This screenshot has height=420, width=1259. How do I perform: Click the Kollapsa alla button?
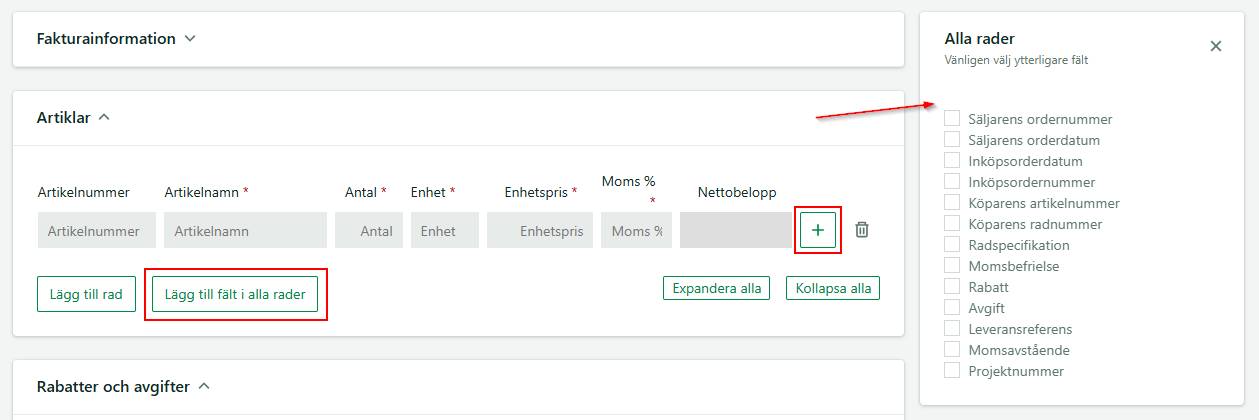833,289
